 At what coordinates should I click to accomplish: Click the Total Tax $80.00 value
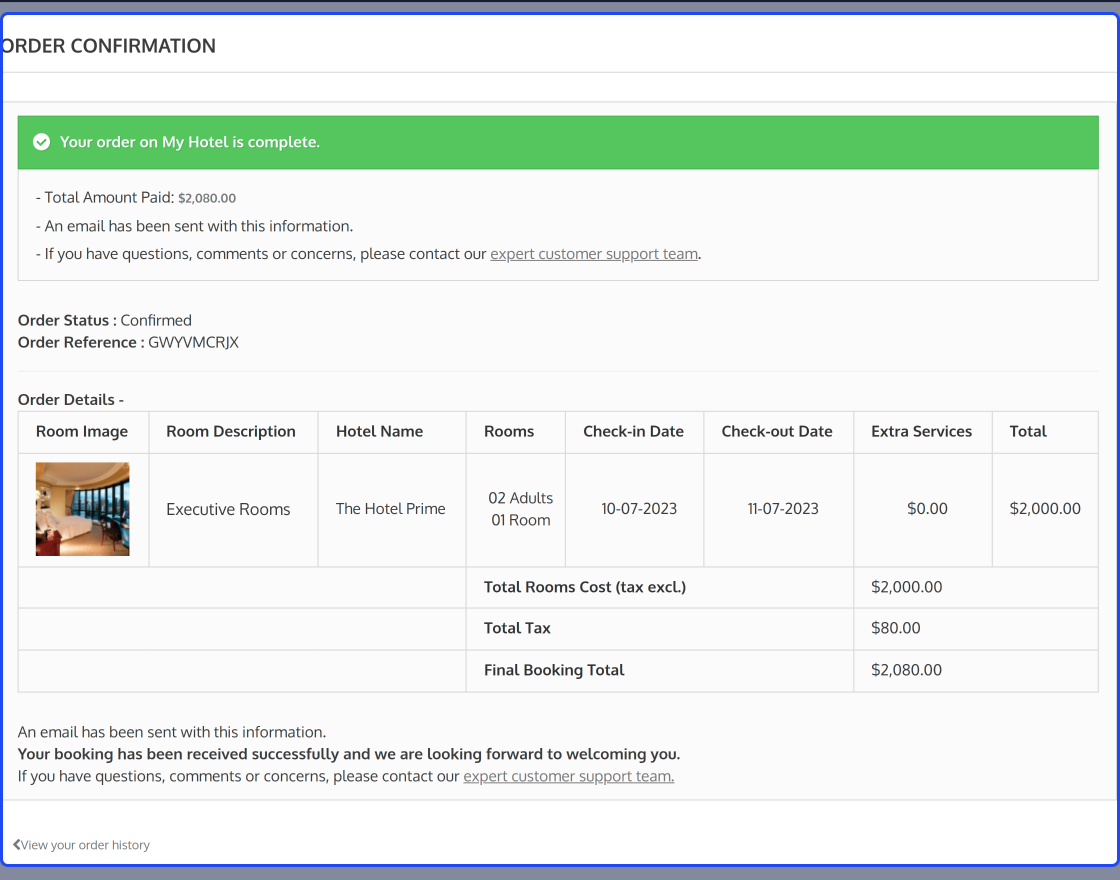click(896, 628)
